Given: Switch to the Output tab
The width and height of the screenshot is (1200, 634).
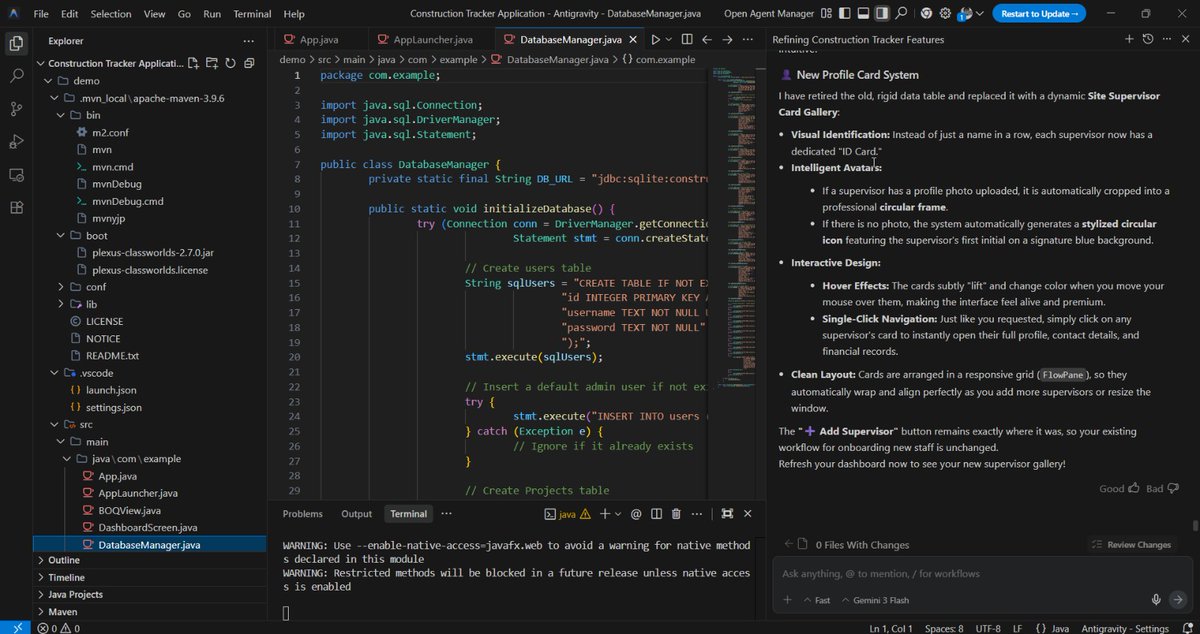Looking at the screenshot, I should [356, 514].
